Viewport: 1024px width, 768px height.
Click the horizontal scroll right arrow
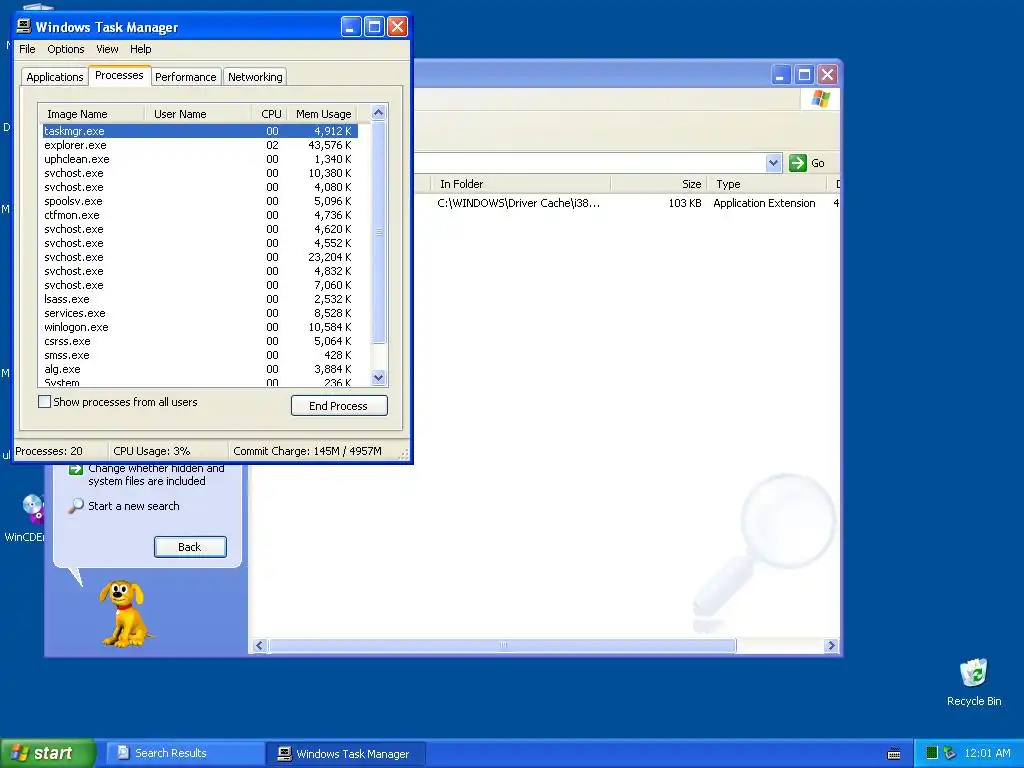[x=831, y=646]
